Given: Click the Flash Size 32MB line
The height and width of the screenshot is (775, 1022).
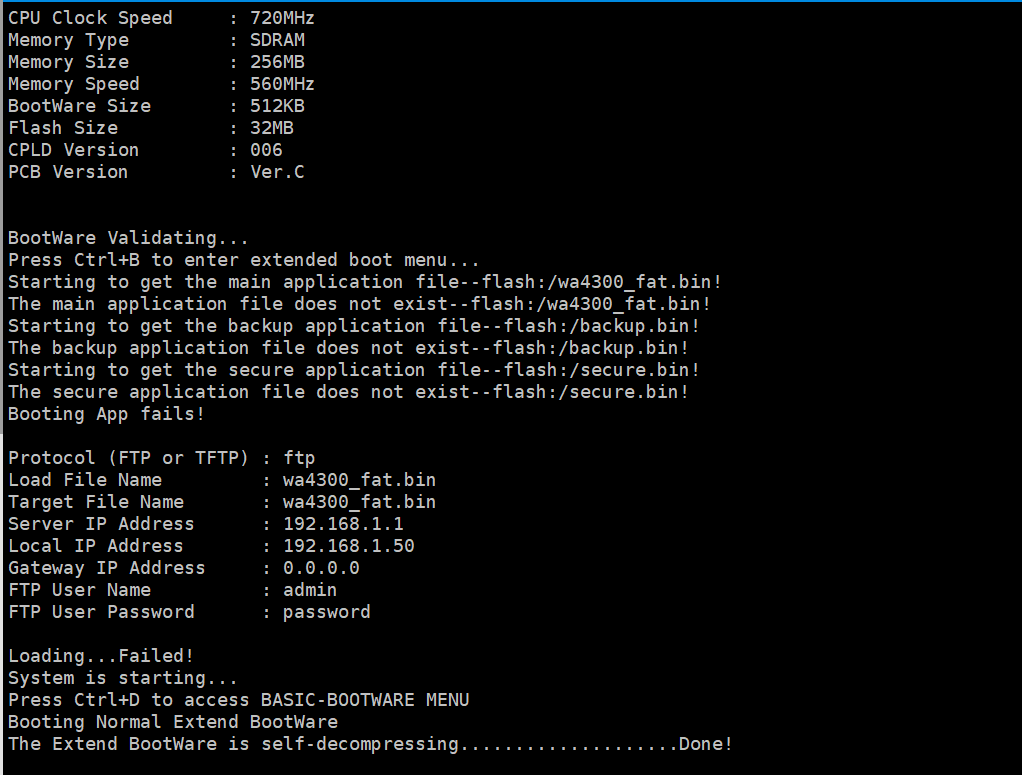Looking at the screenshot, I should pyautogui.click(x=150, y=128).
